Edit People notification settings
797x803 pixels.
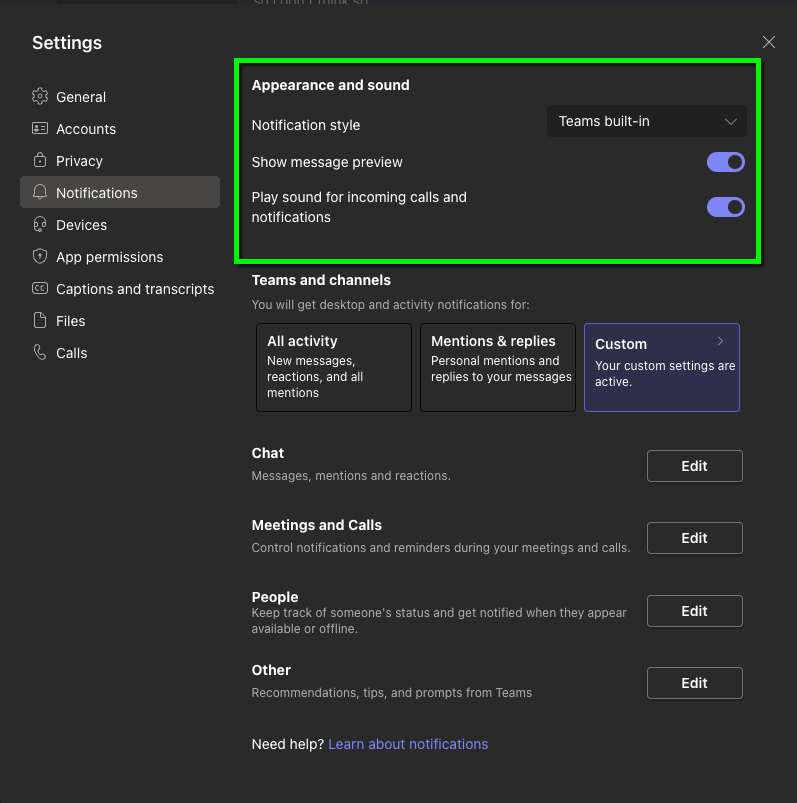(x=695, y=611)
